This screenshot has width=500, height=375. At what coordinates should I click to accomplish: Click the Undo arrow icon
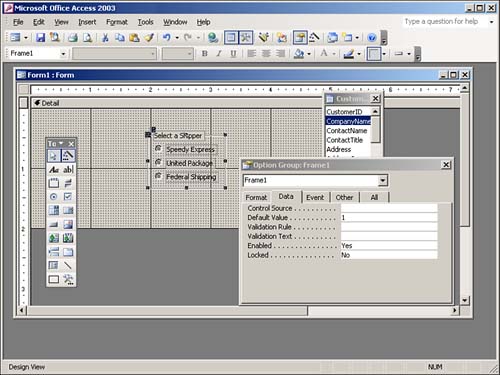(167, 37)
